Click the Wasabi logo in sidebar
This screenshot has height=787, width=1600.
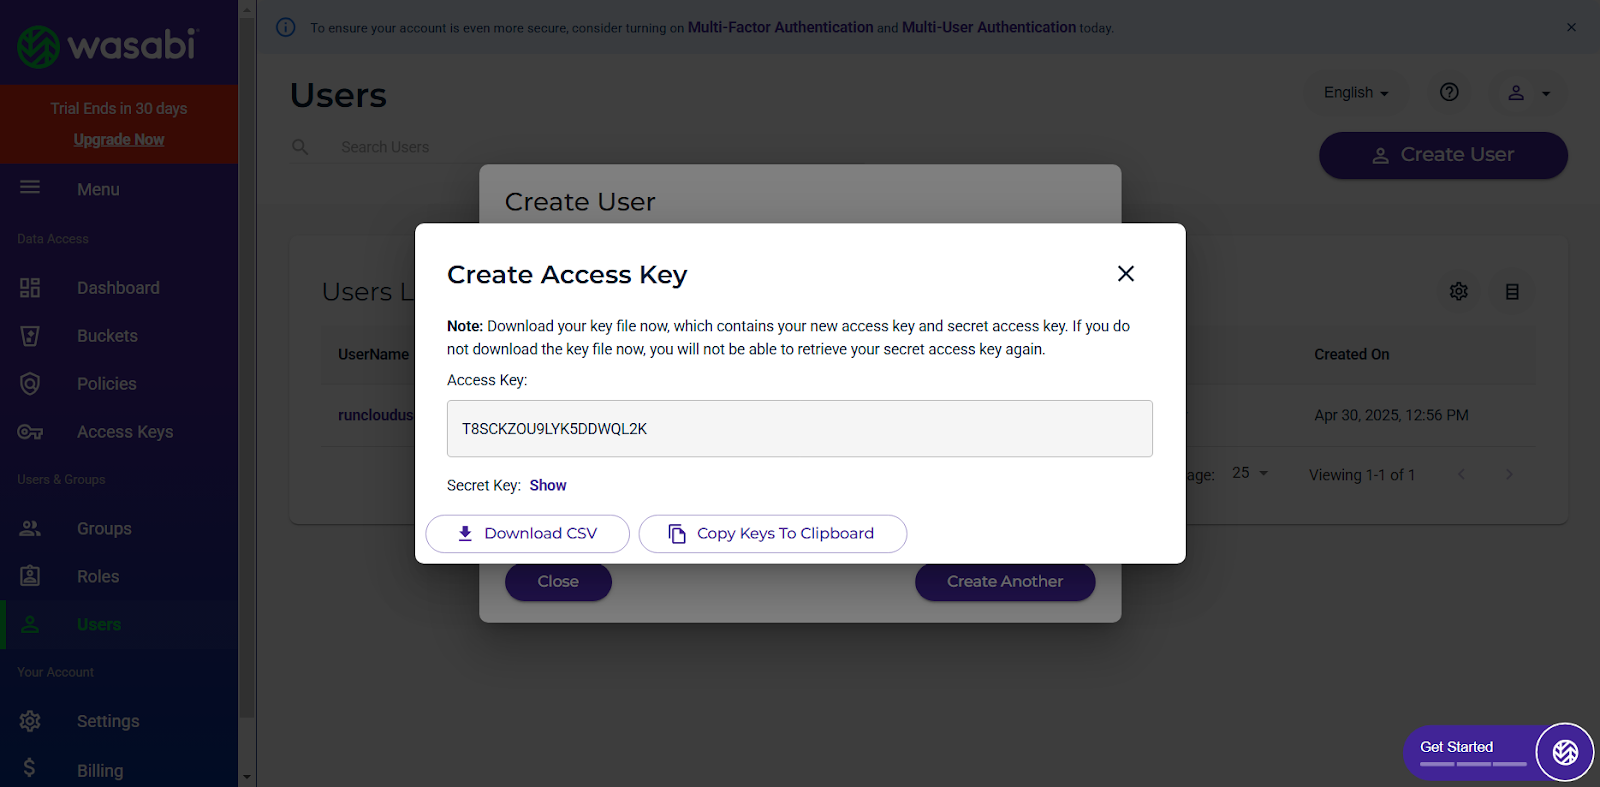click(107, 46)
